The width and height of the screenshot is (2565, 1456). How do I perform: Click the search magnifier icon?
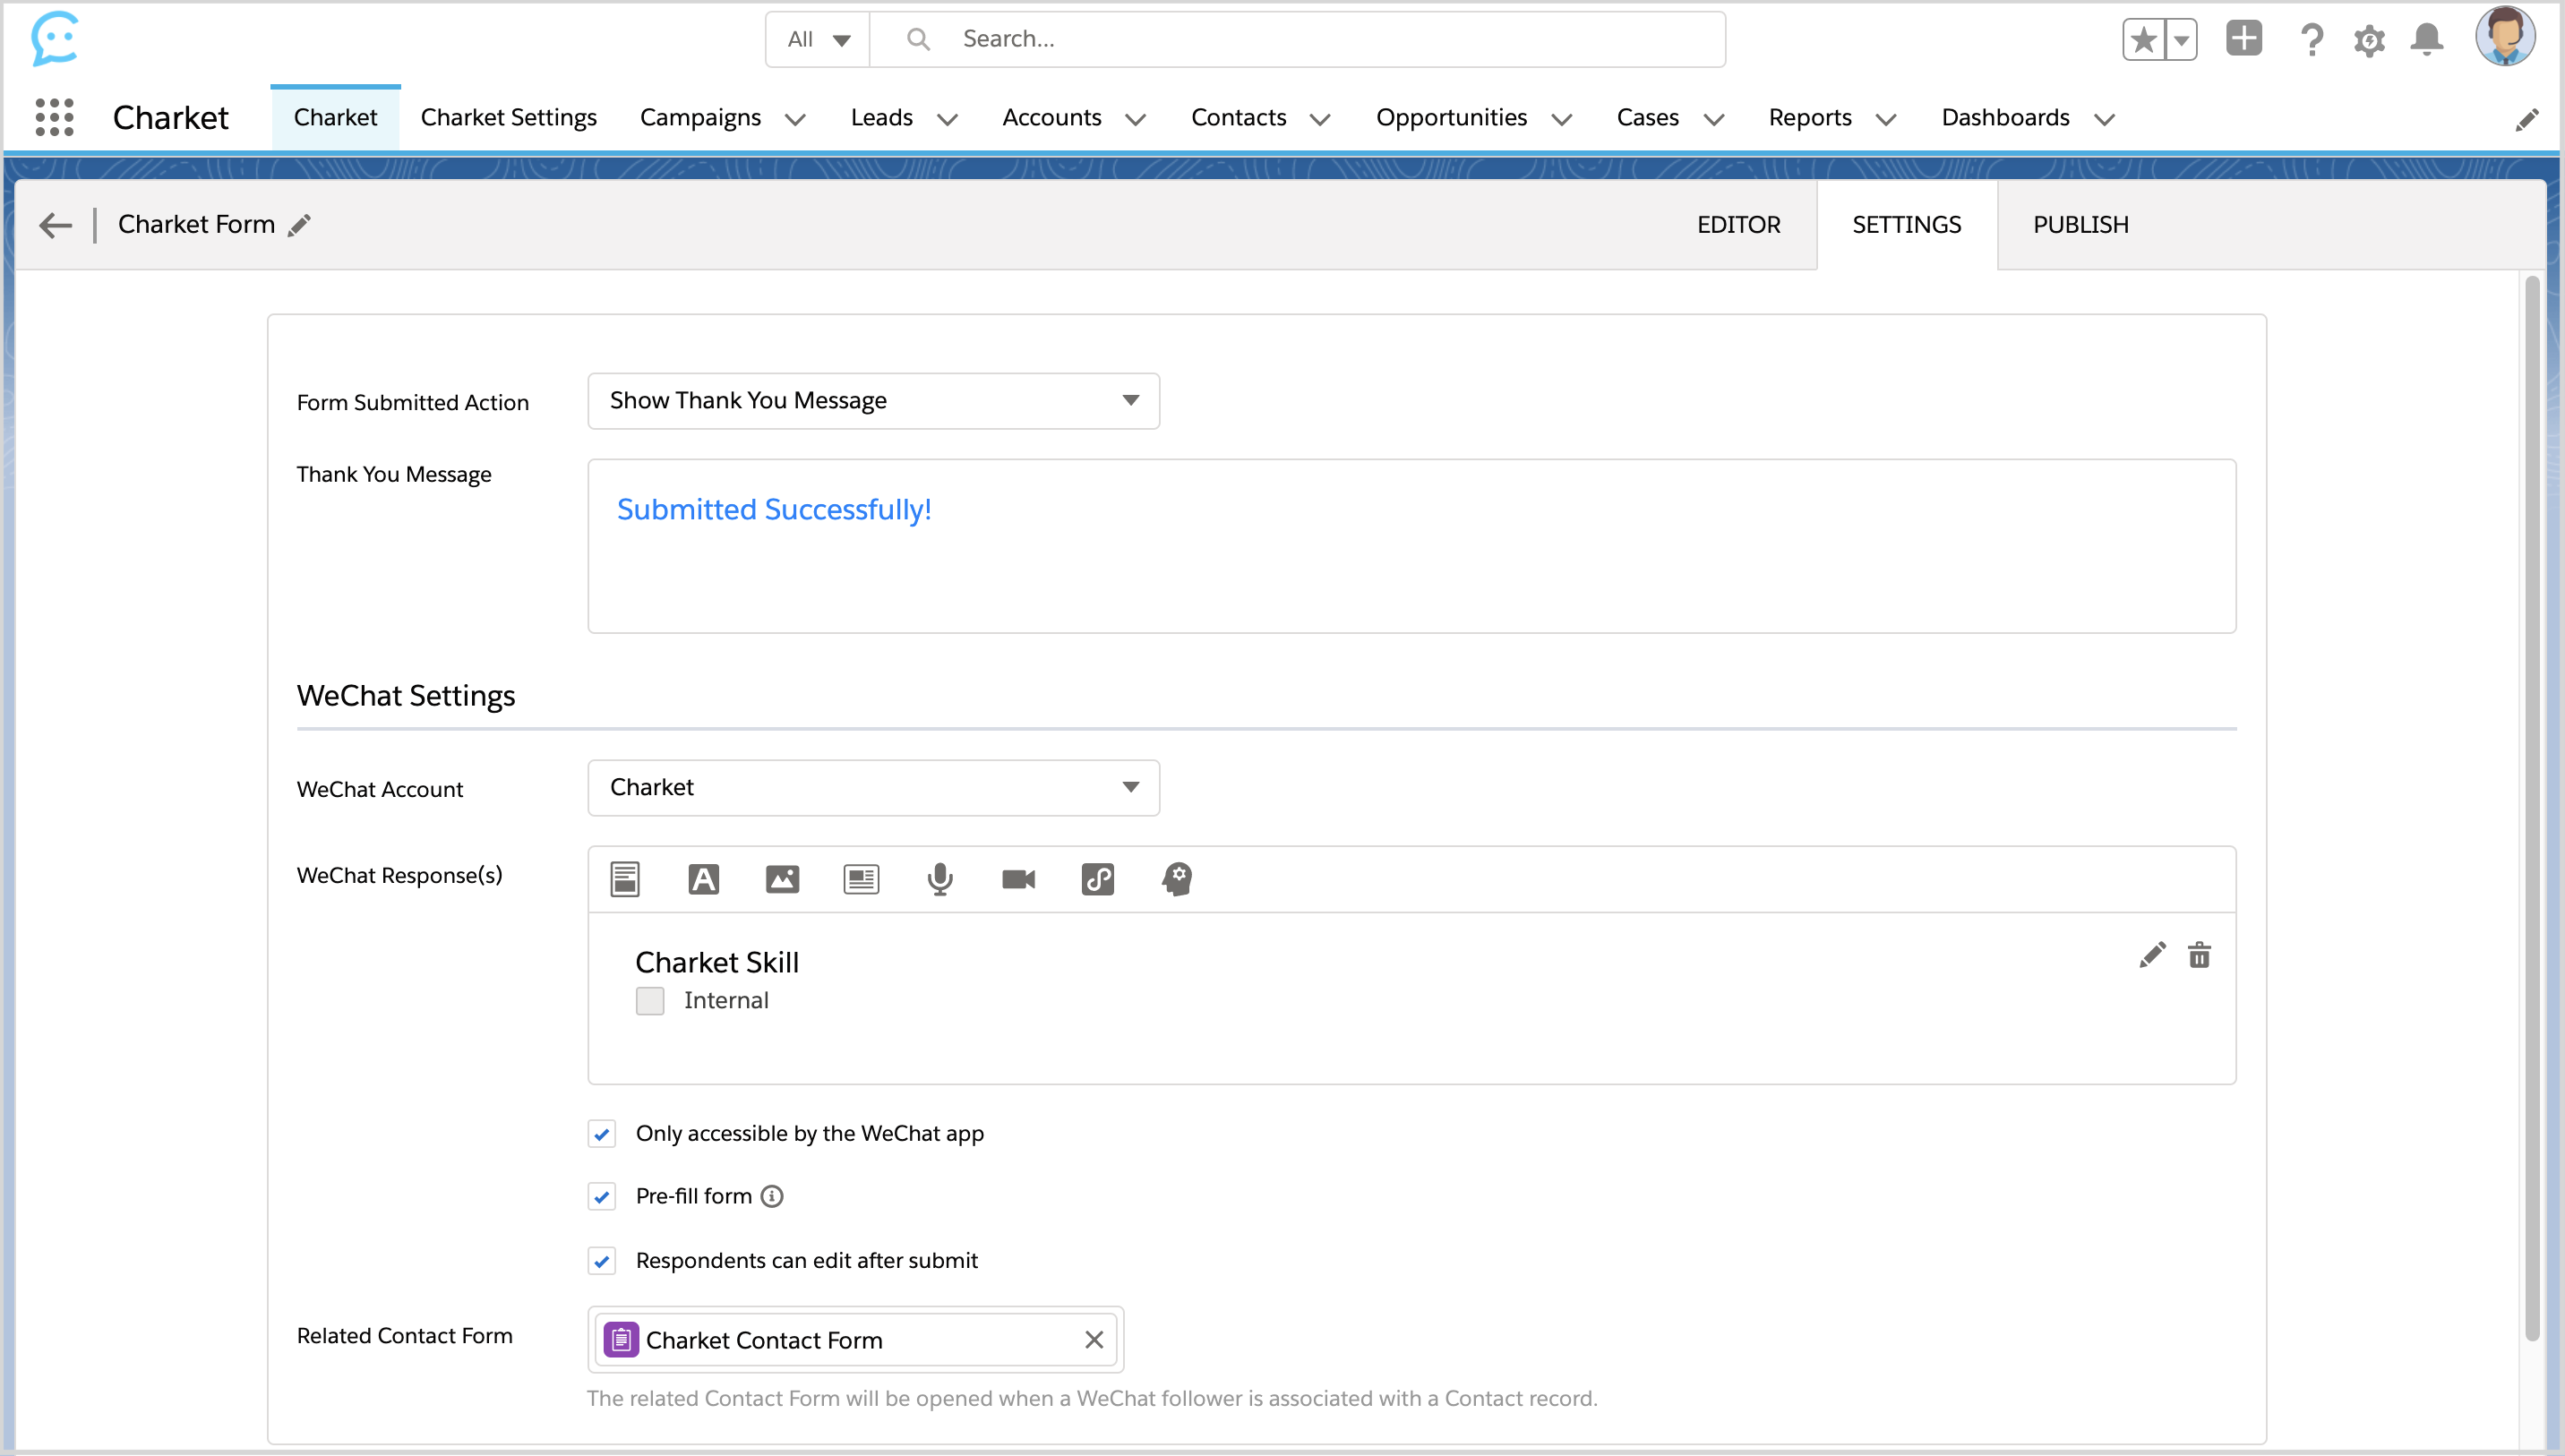917,39
